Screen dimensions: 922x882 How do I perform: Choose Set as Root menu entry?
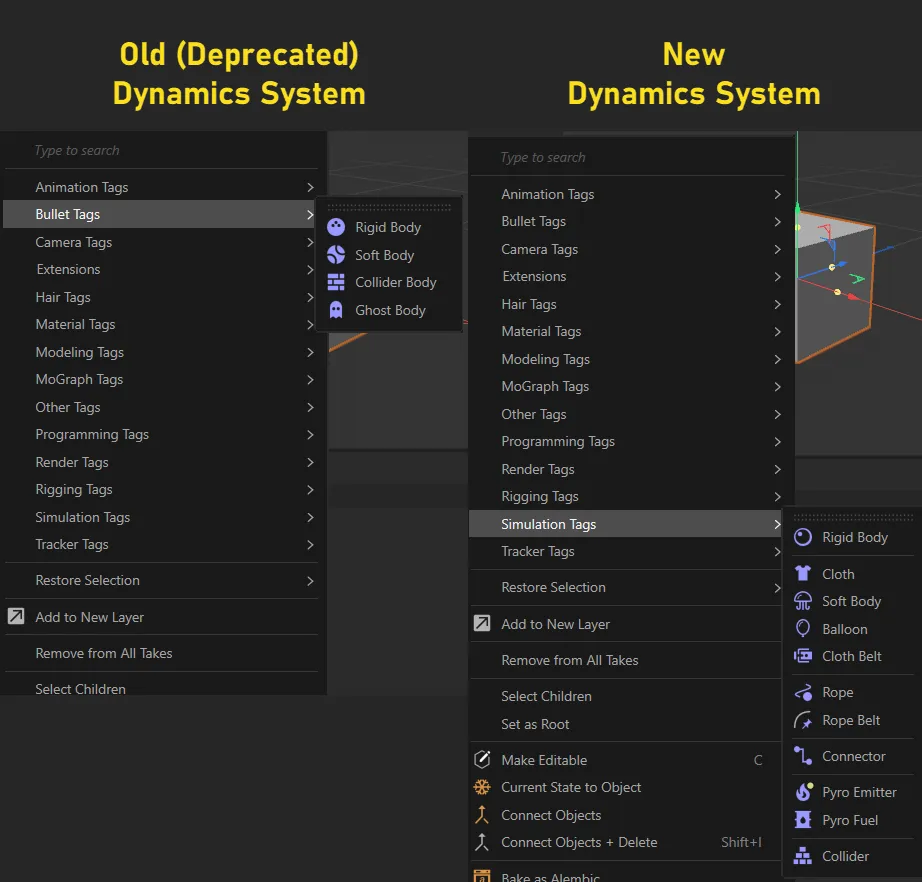[x=535, y=724]
